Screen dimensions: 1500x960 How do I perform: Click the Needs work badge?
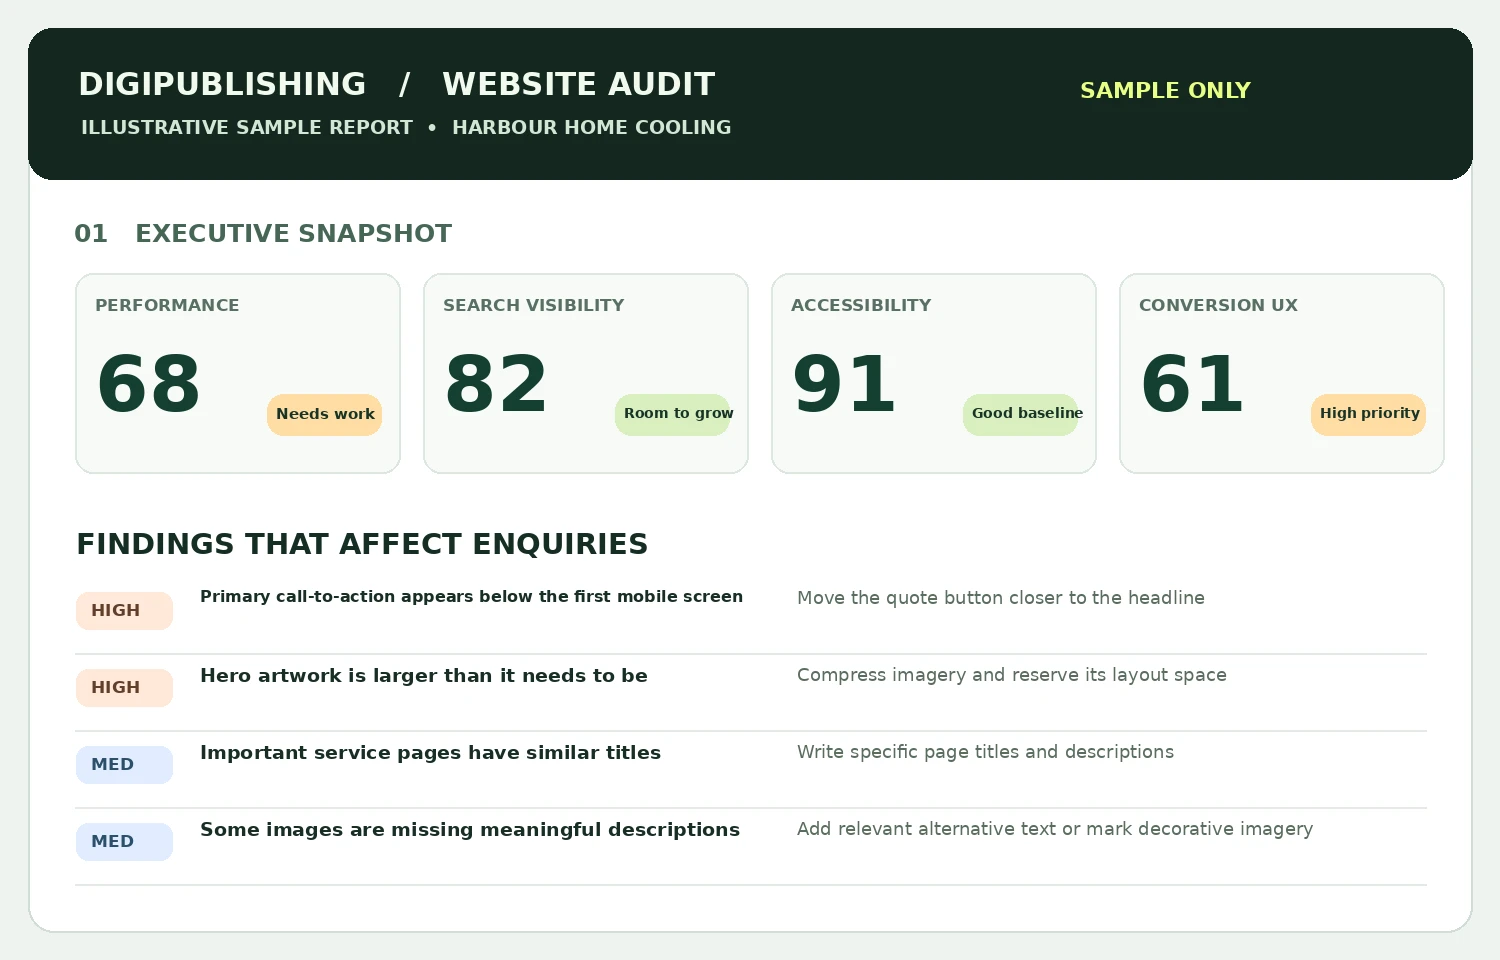[325, 414]
